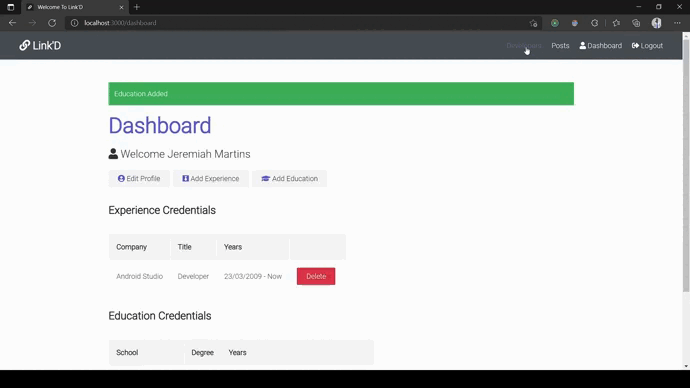Click the green circular extension icon
This screenshot has height=388, width=690.
click(x=554, y=23)
